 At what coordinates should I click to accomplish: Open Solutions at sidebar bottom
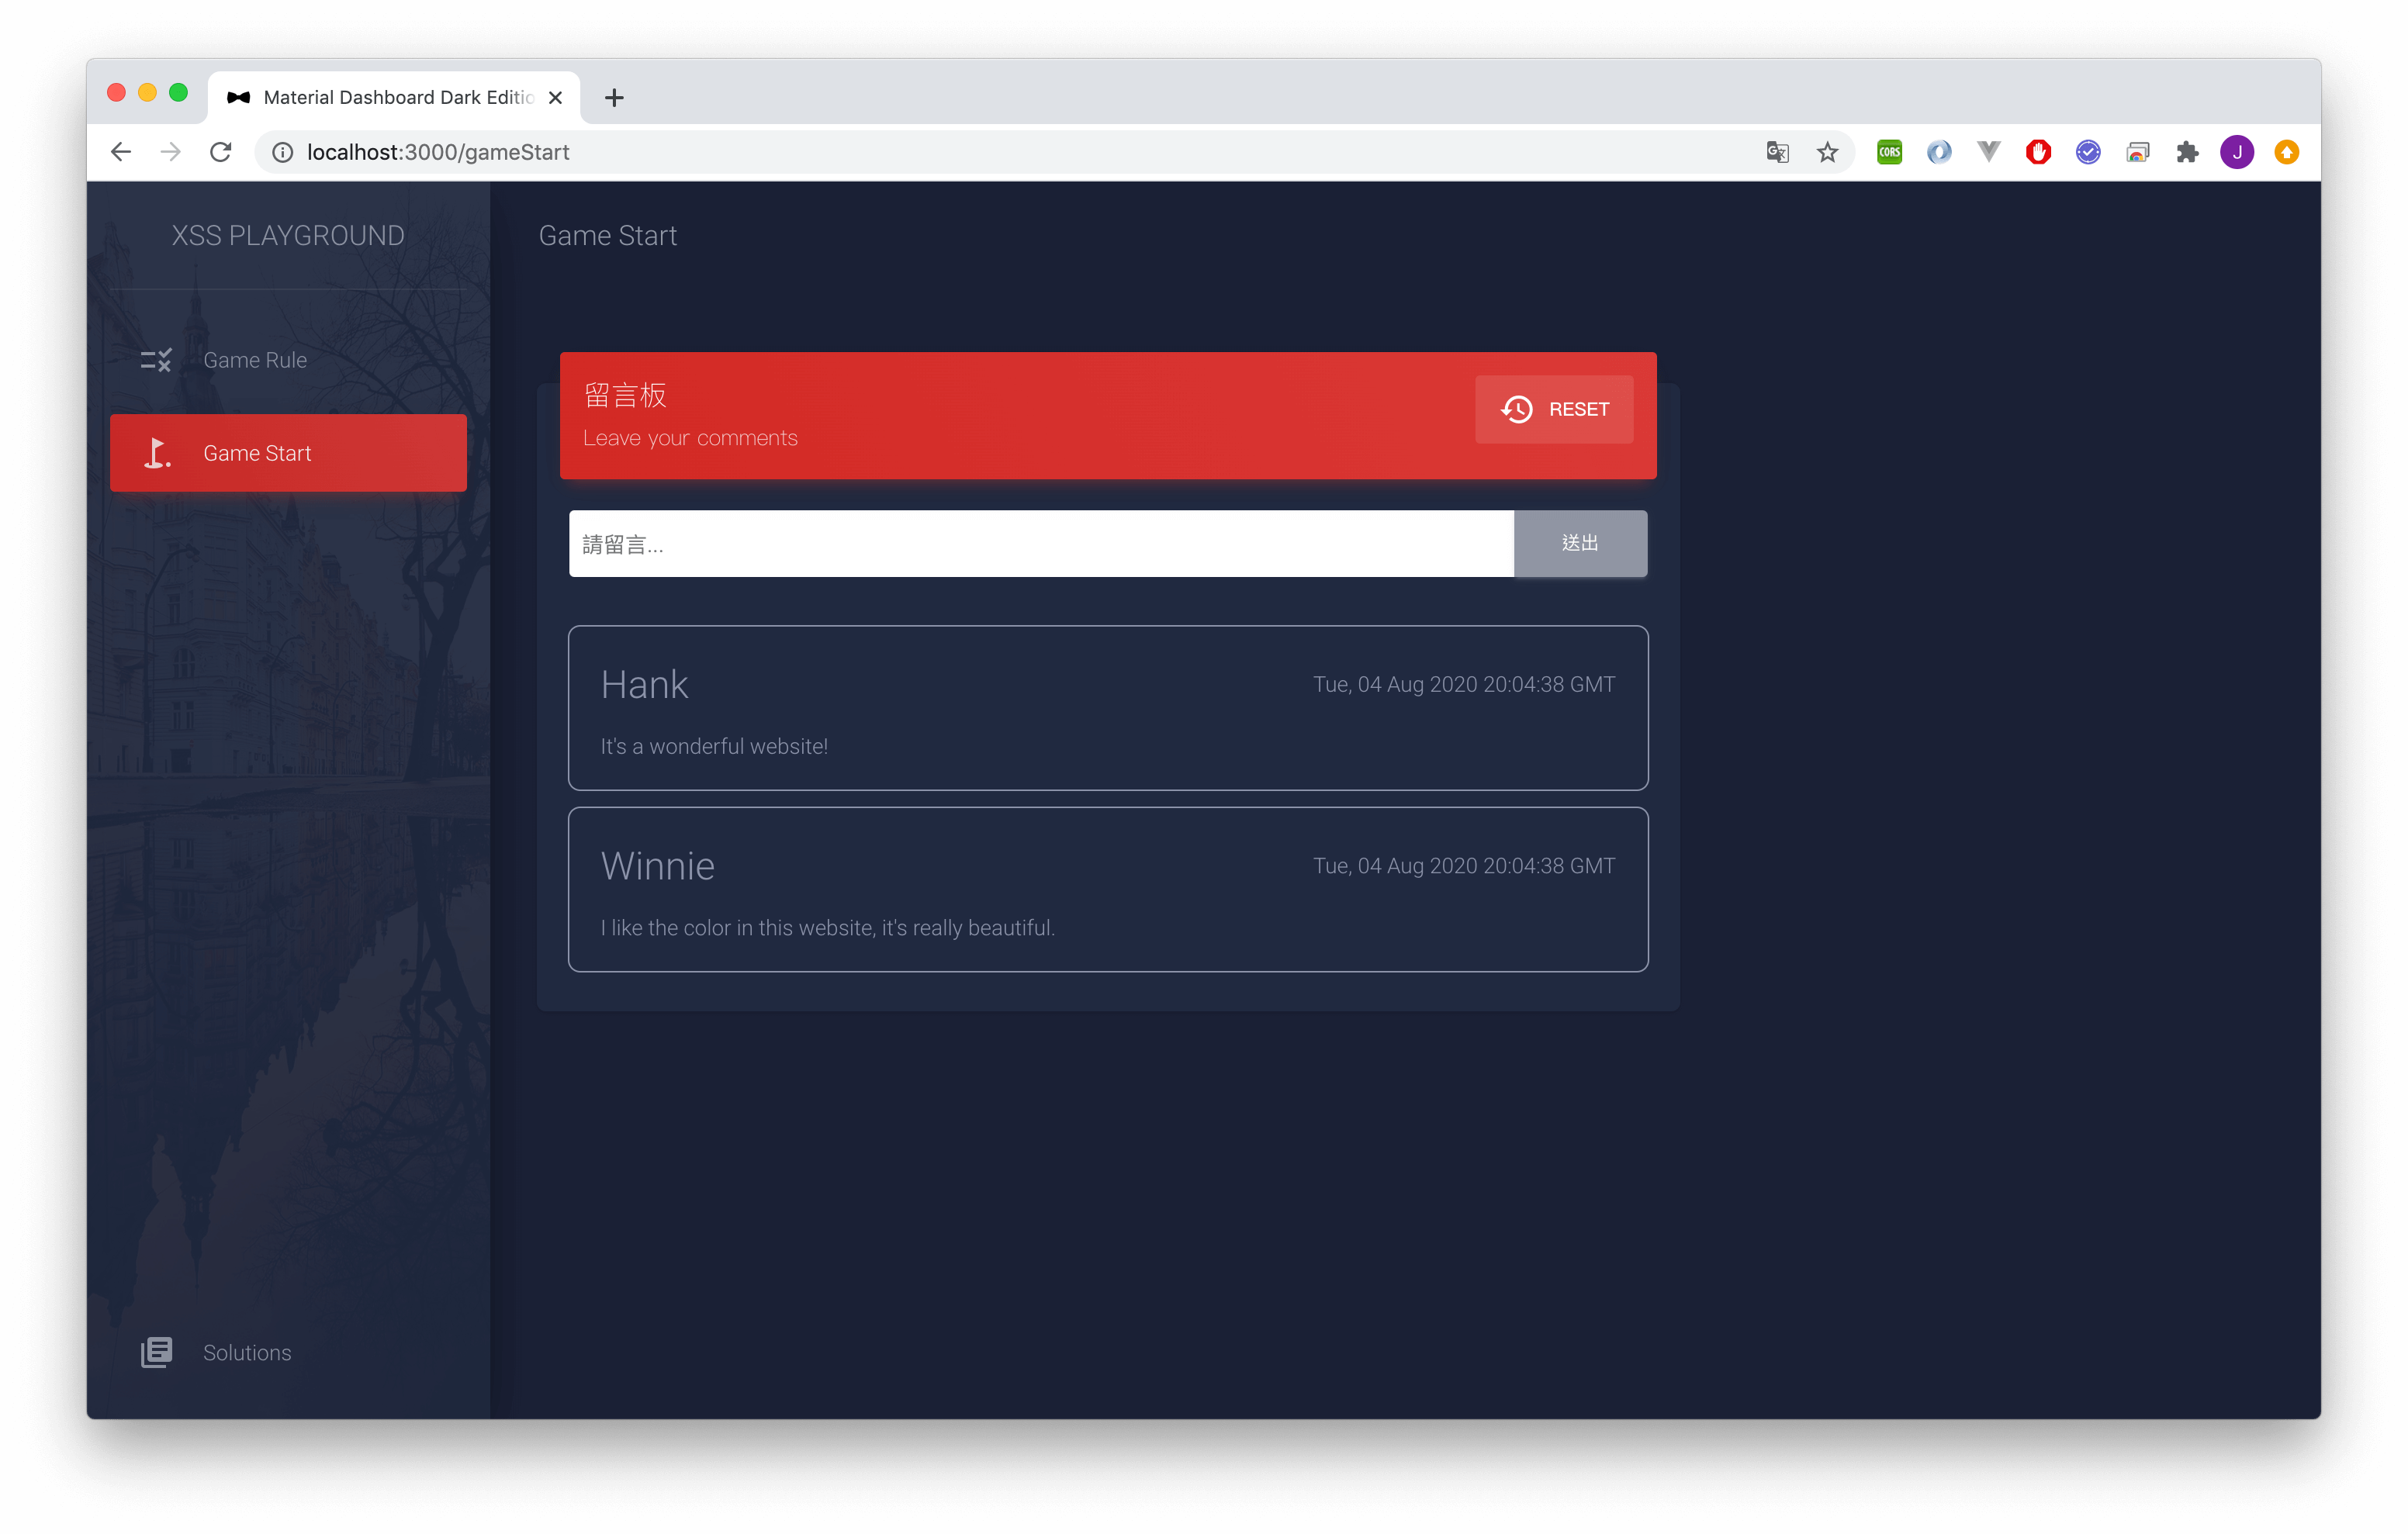click(x=247, y=1352)
